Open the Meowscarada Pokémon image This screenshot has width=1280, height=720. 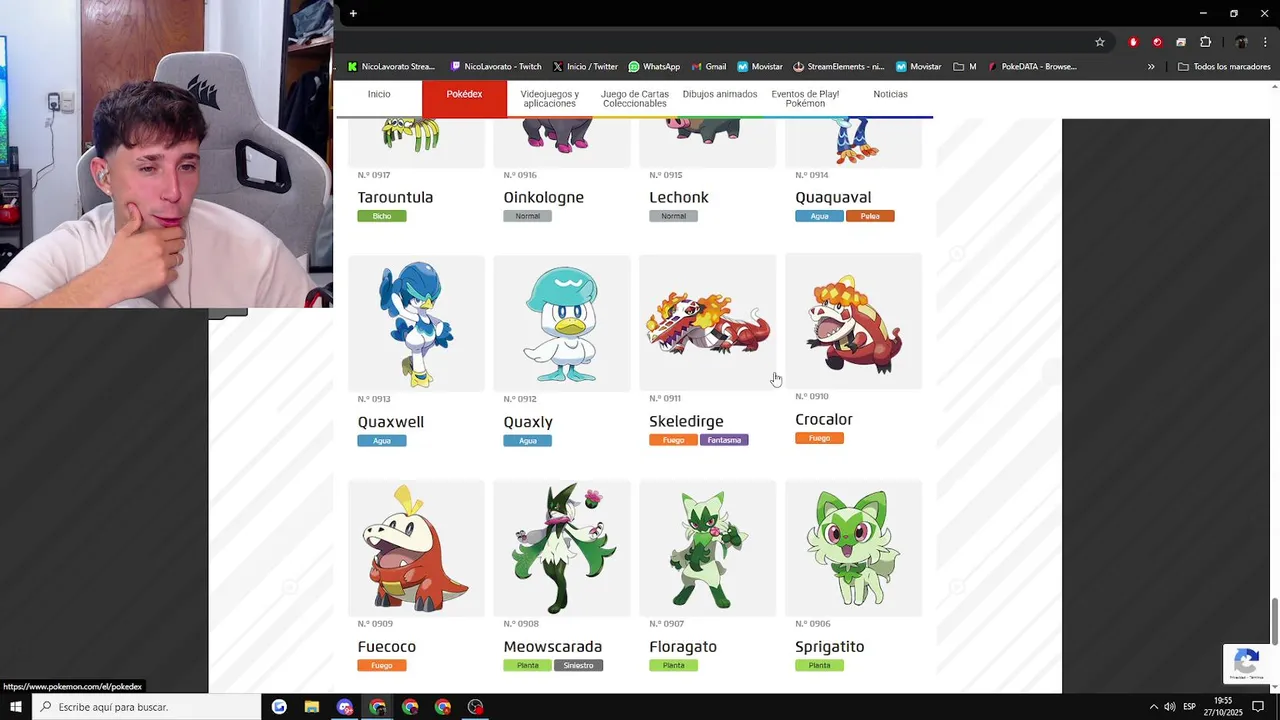[562, 548]
